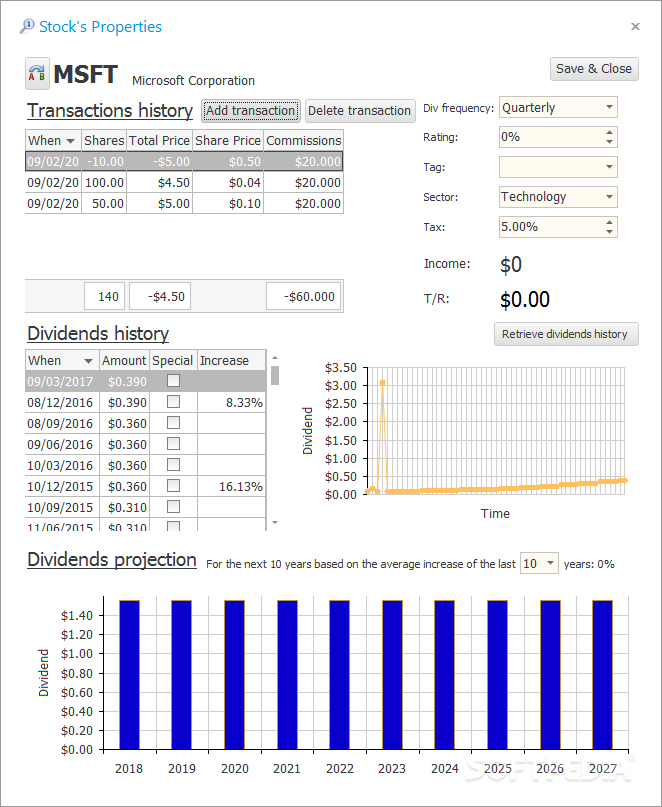The height and width of the screenshot is (807, 662).
Task: Click the Share Price column header
Action: click(228, 141)
